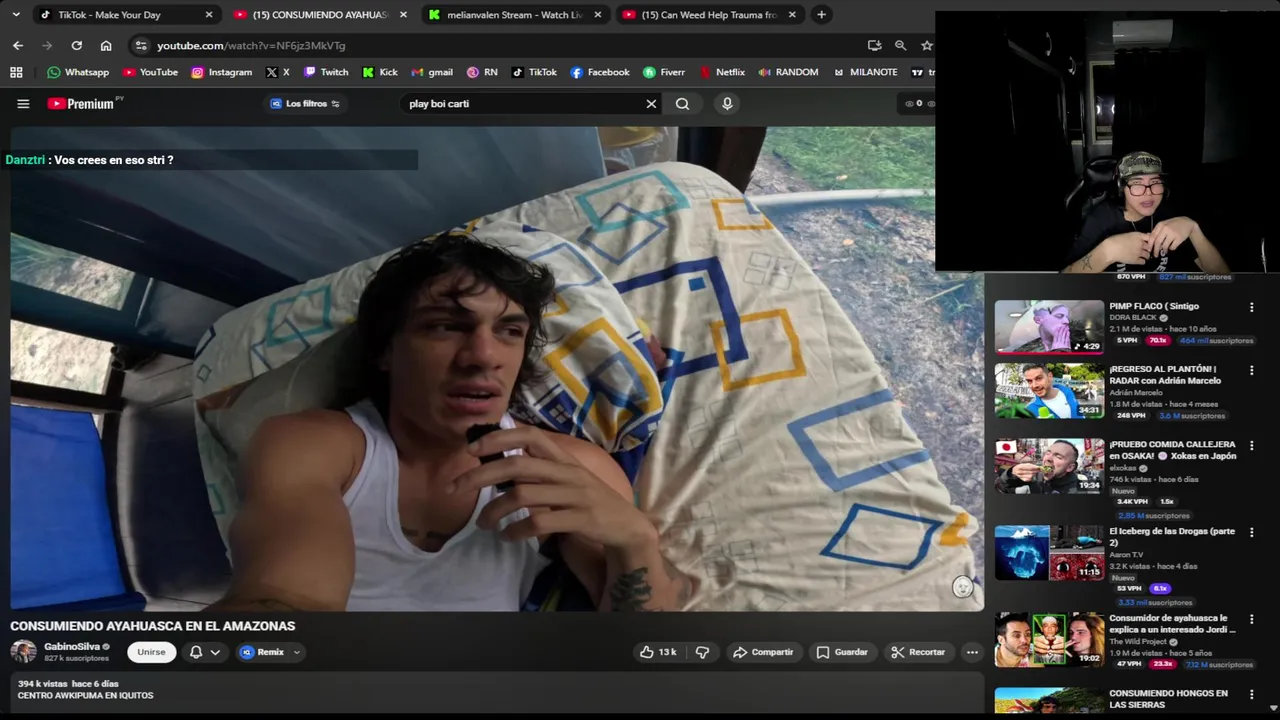The width and height of the screenshot is (1280, 720).
Task: Open the RANDOM bookmark folder
Action: point(788,72)
